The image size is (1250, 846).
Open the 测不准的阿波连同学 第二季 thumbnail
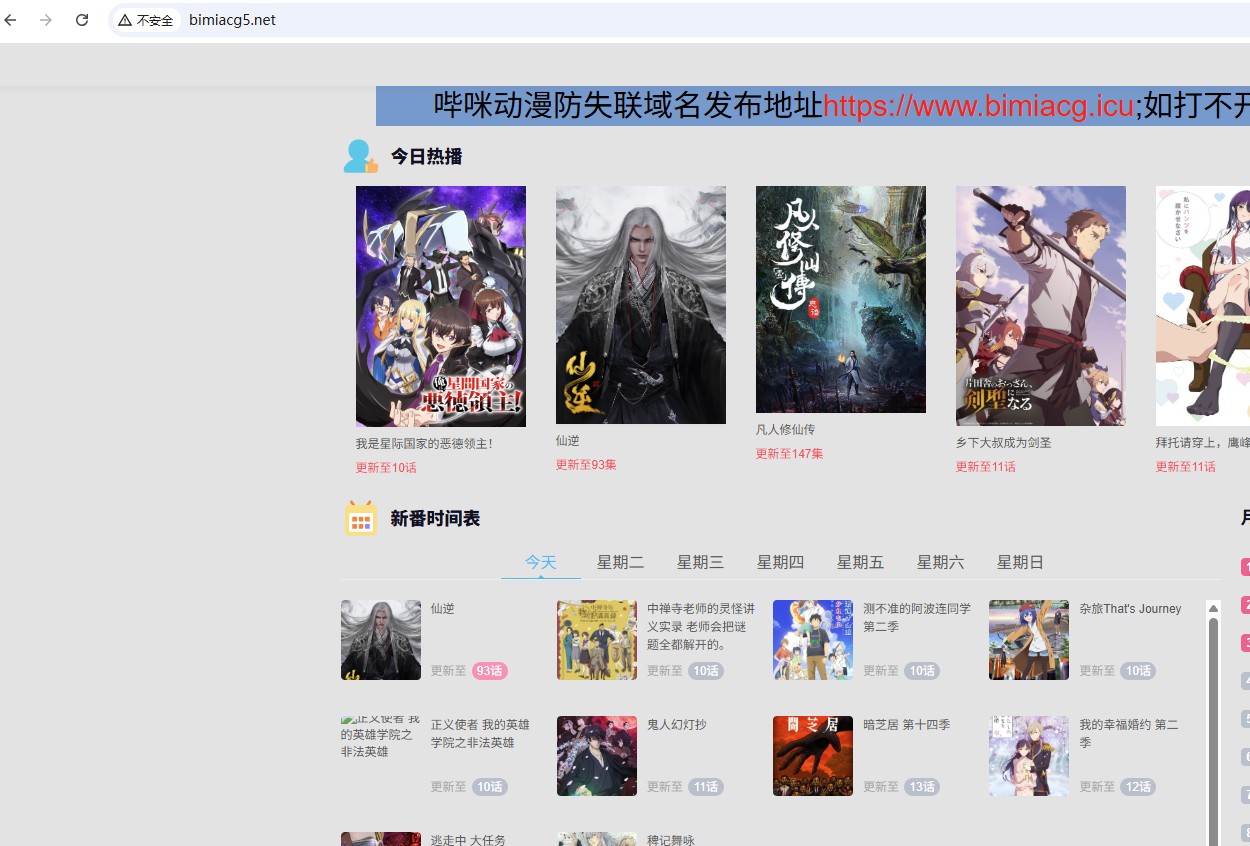tap(813, 640)
